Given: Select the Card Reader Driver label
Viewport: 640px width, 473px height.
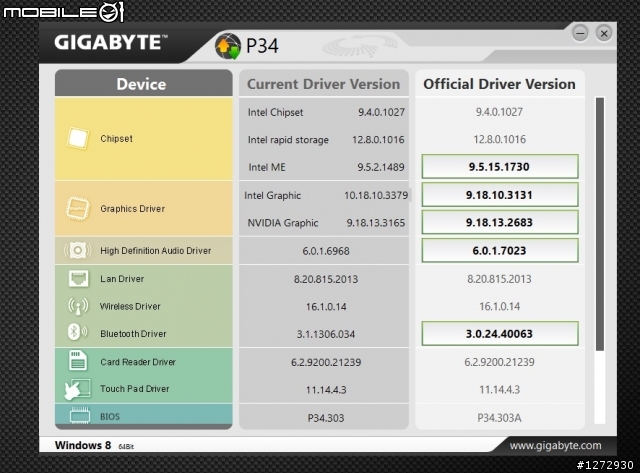Looking at the screenshot, I should pyautogui.click(x=138, y=362).
